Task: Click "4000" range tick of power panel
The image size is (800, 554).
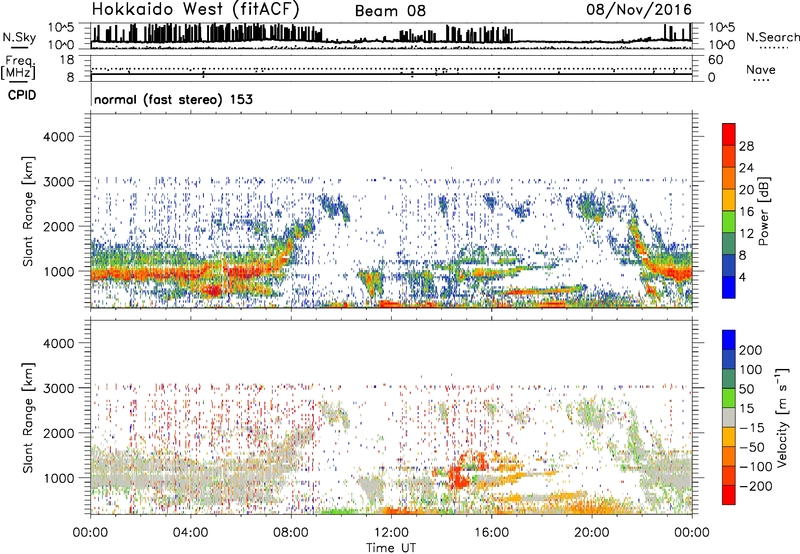Action: click(58, 137)
